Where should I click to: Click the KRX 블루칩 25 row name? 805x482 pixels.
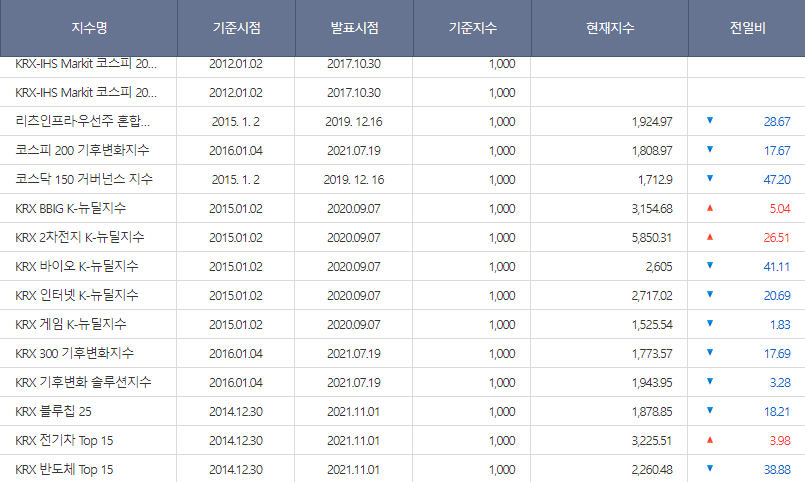[53, 411]
